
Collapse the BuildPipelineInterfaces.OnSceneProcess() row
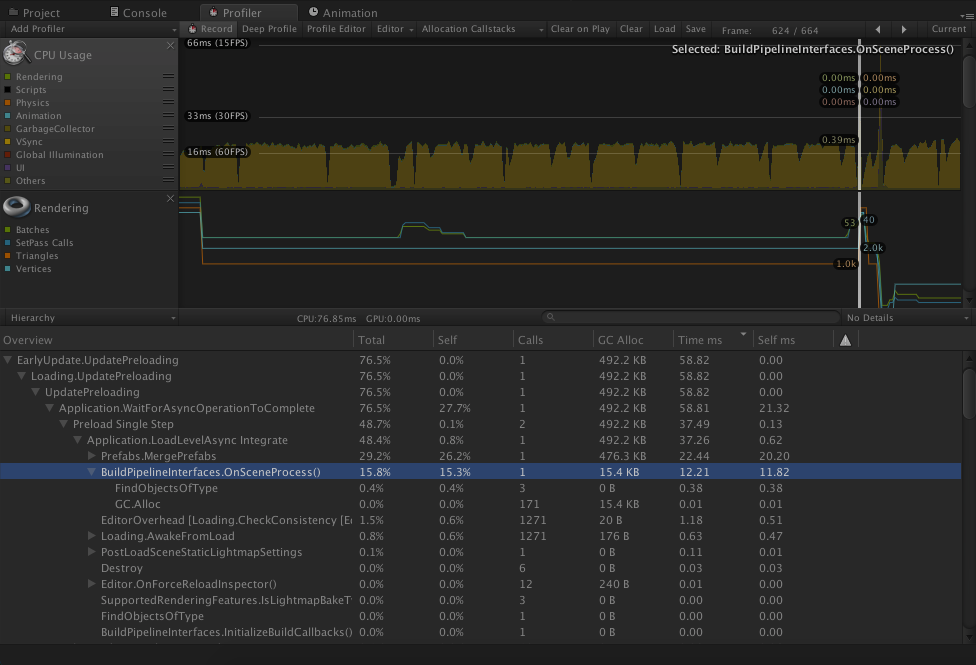tap(92, 472)
